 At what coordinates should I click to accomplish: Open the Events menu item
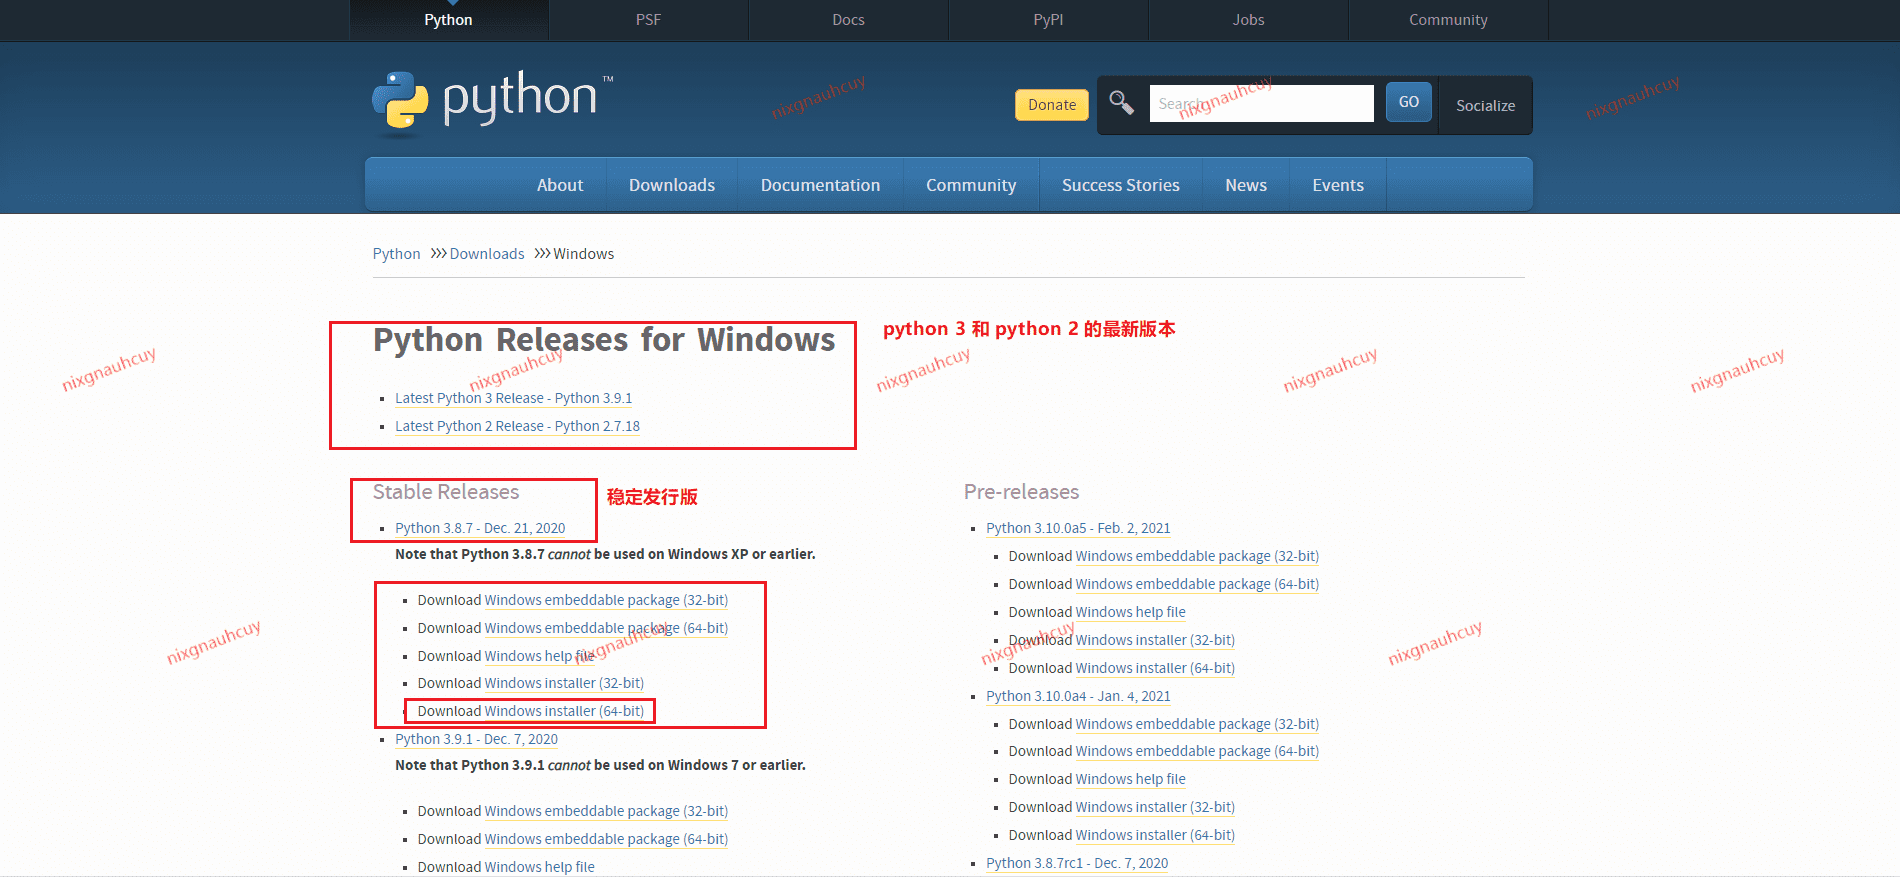click(1338, 185)
